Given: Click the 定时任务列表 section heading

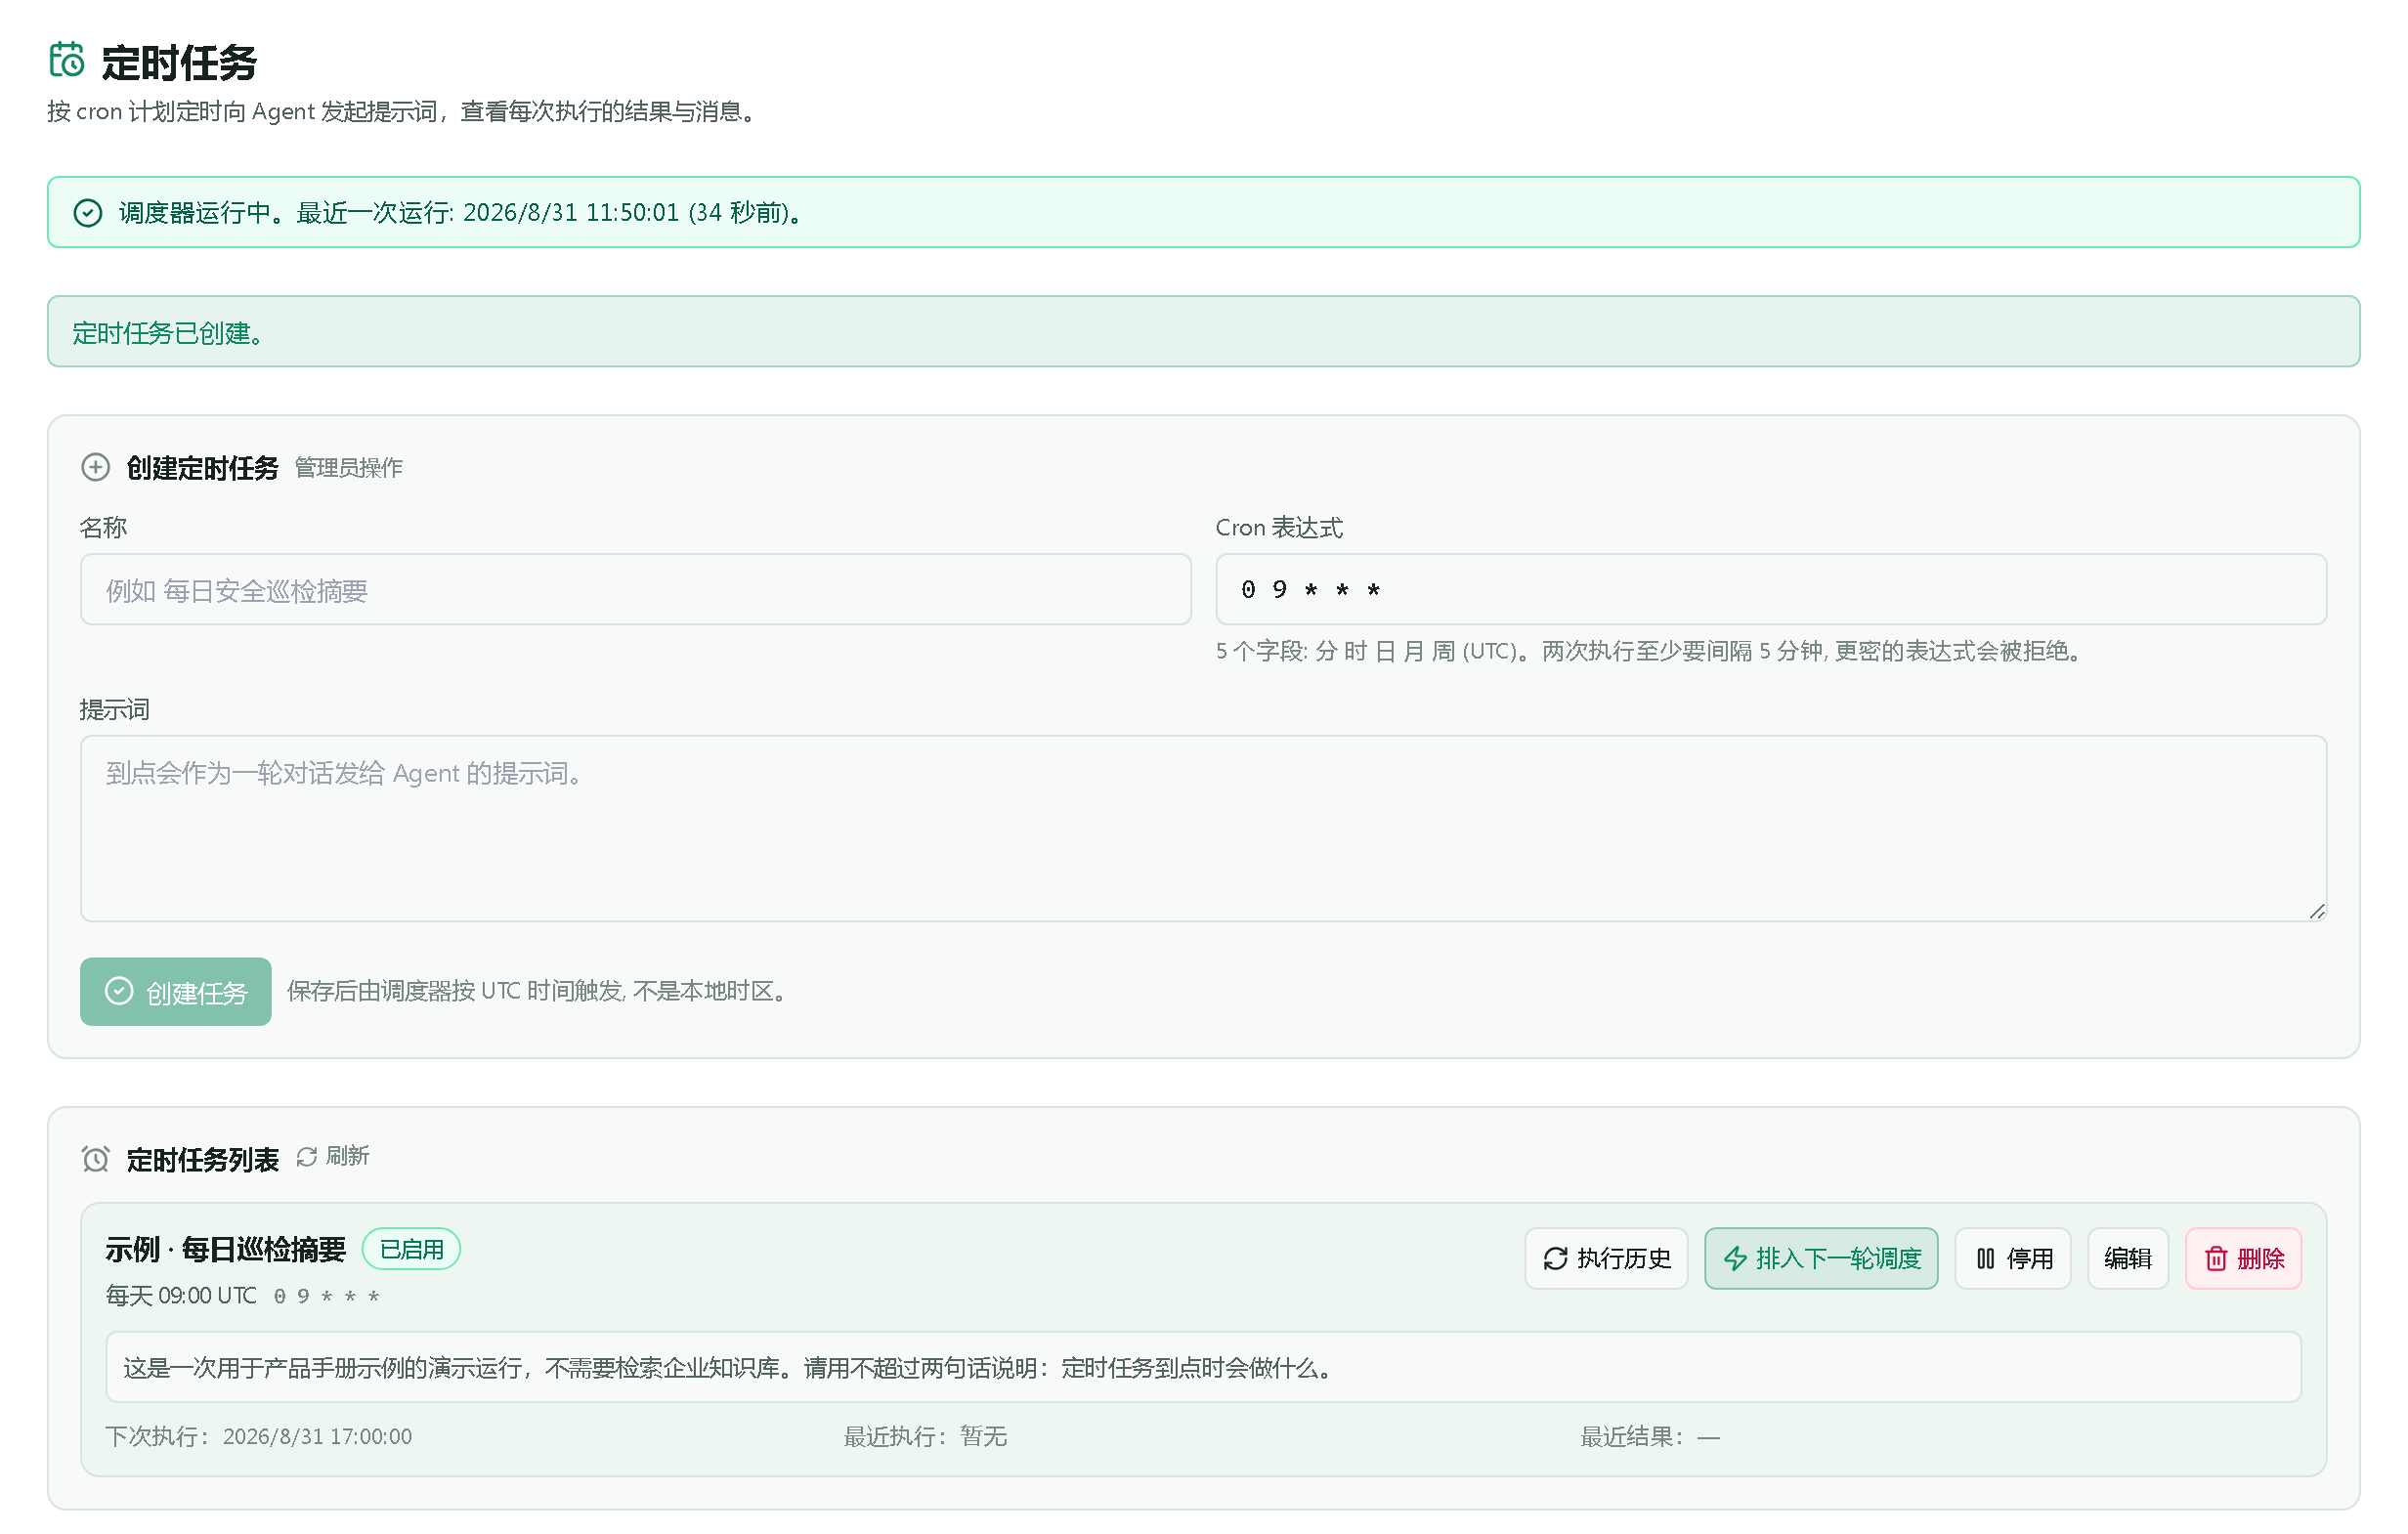Looking at the screenshot, I should [202, 1160].
